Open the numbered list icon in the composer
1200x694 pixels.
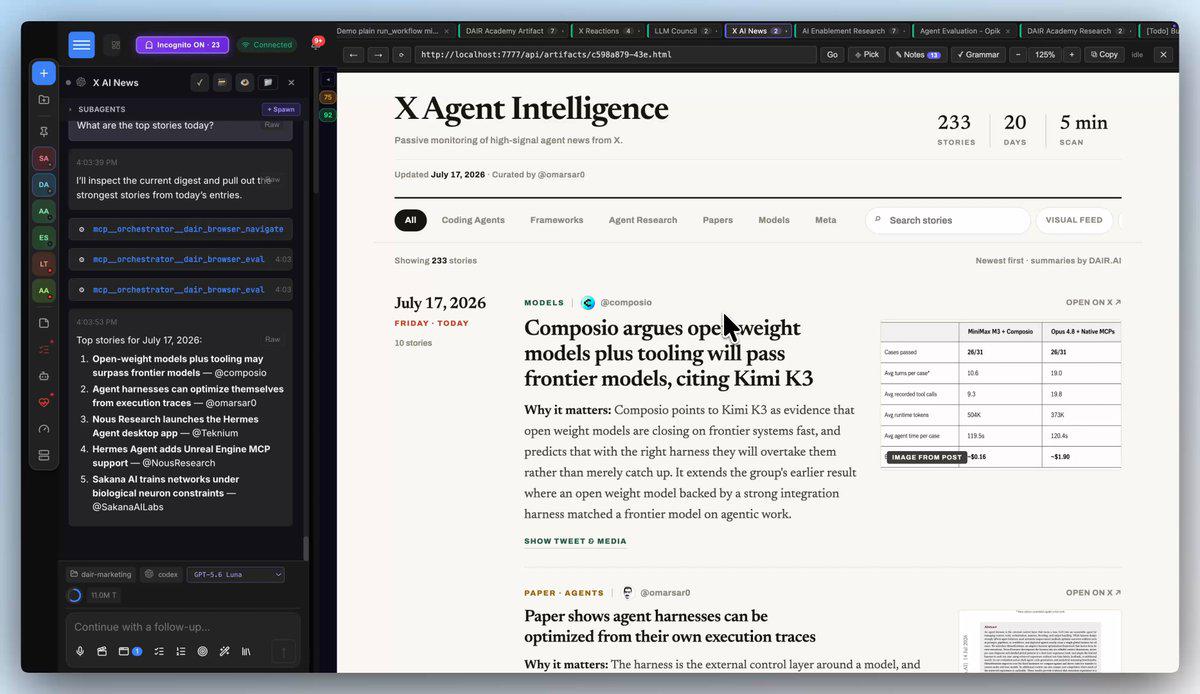tap(181, 651)
